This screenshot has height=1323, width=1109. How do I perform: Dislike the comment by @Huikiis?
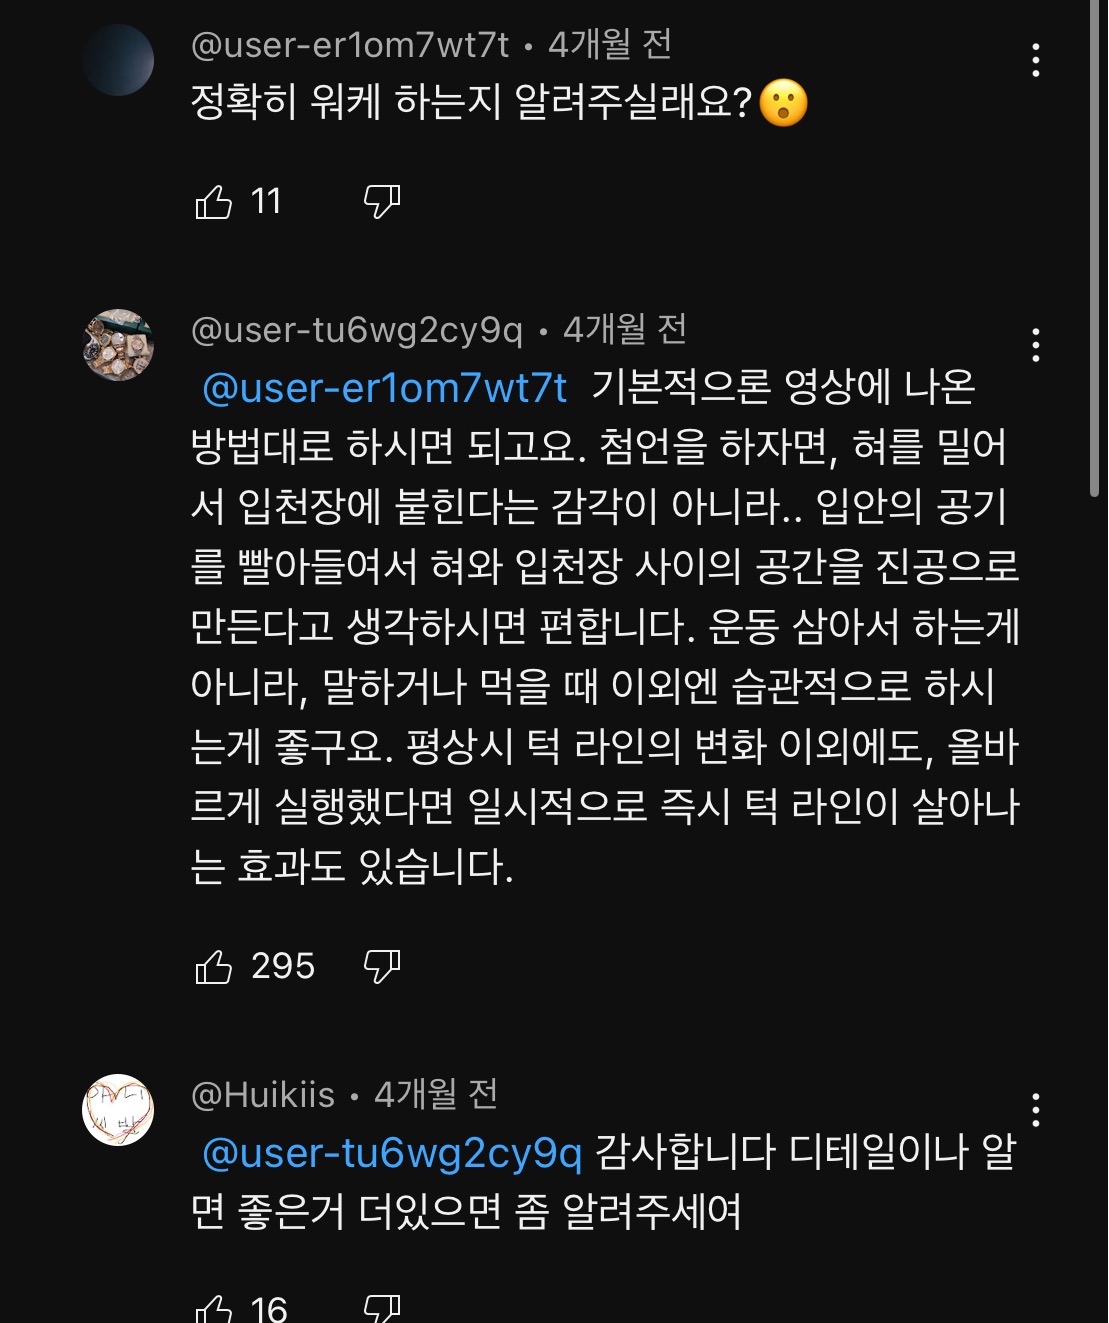coord(381,1308)
